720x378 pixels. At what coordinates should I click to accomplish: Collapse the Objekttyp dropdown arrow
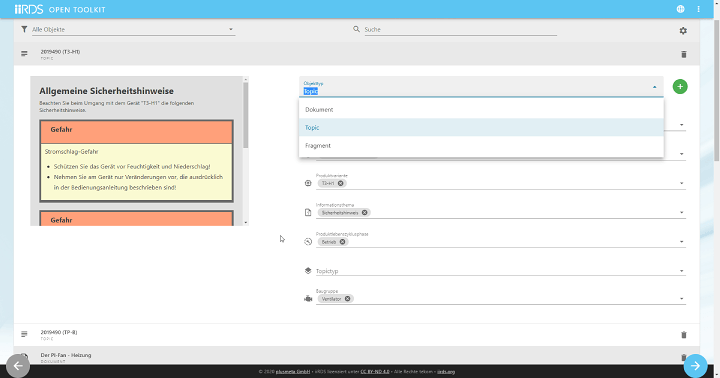point(654,87)
